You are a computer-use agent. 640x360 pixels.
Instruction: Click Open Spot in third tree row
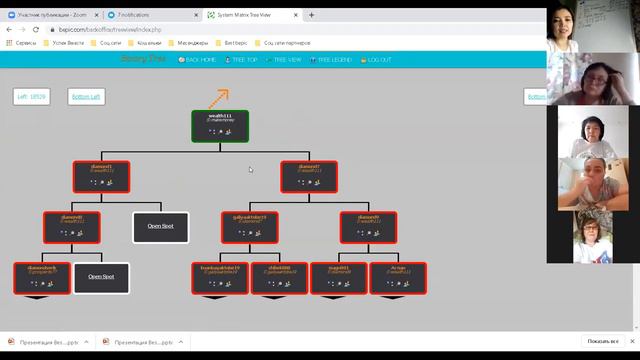point(161,227)
